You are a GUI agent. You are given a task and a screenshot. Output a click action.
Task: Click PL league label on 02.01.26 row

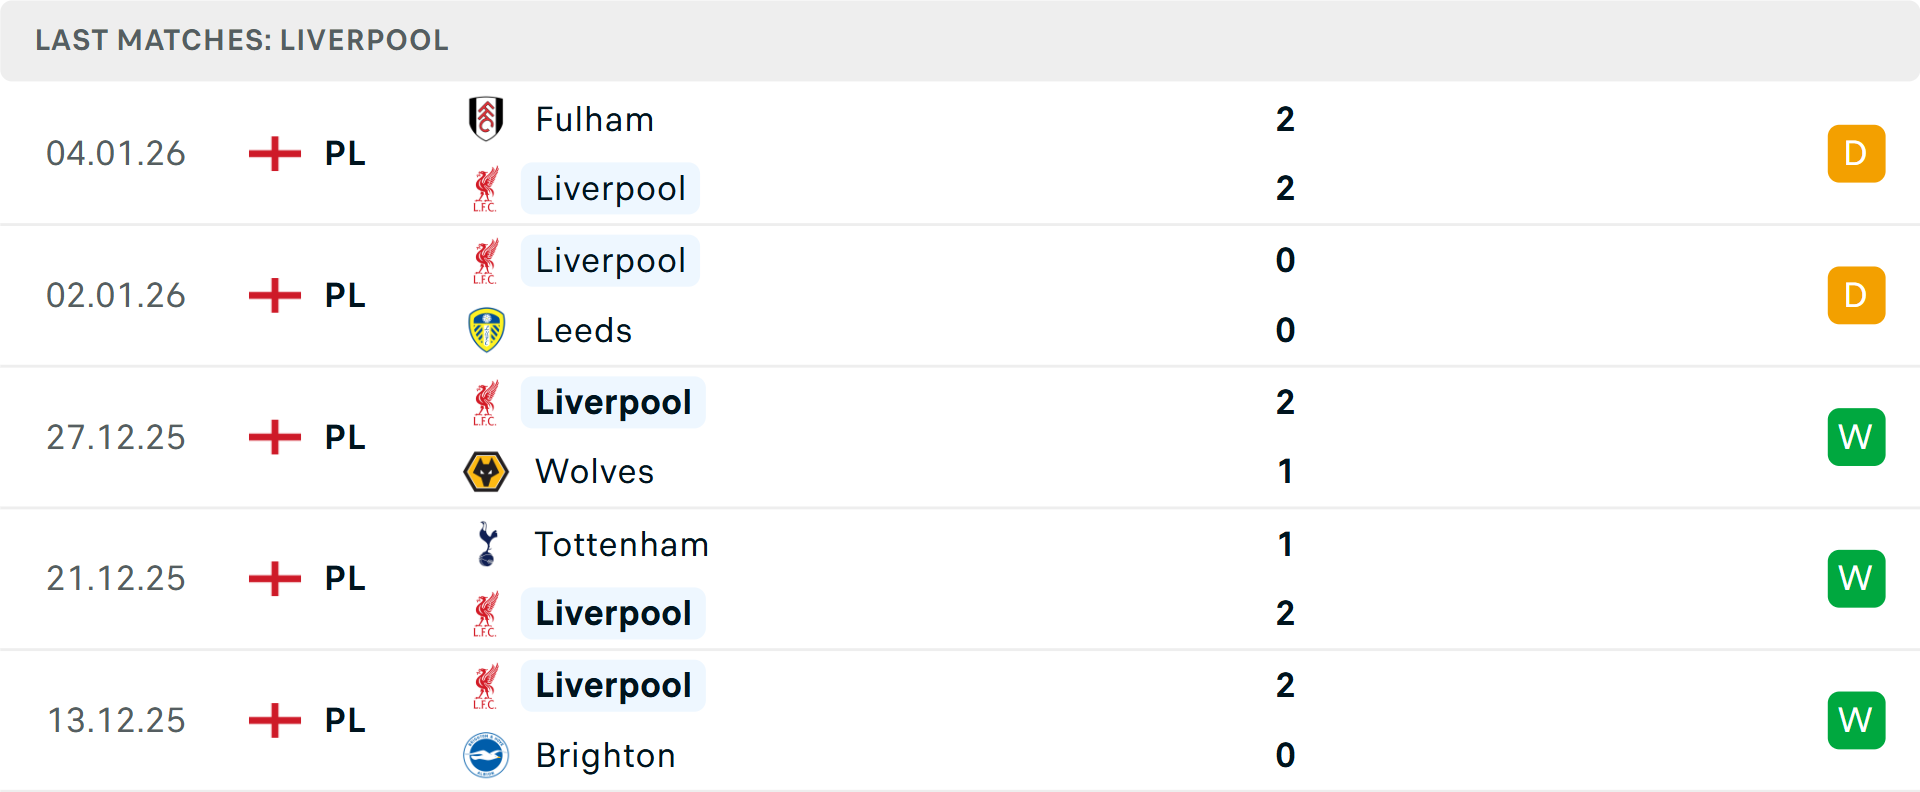[x=345, y=296]
